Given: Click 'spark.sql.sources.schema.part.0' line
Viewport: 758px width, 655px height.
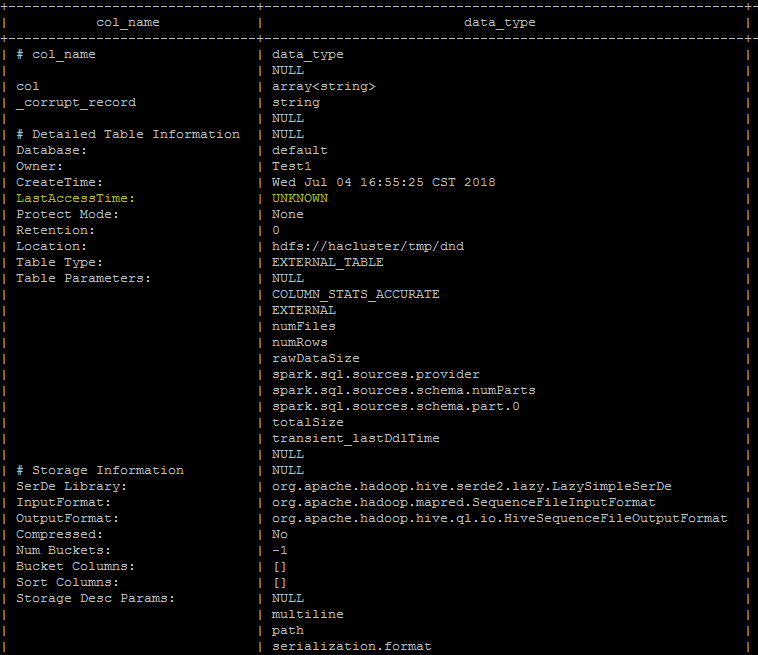Looking at the screenshot, I should pos(395,406).
